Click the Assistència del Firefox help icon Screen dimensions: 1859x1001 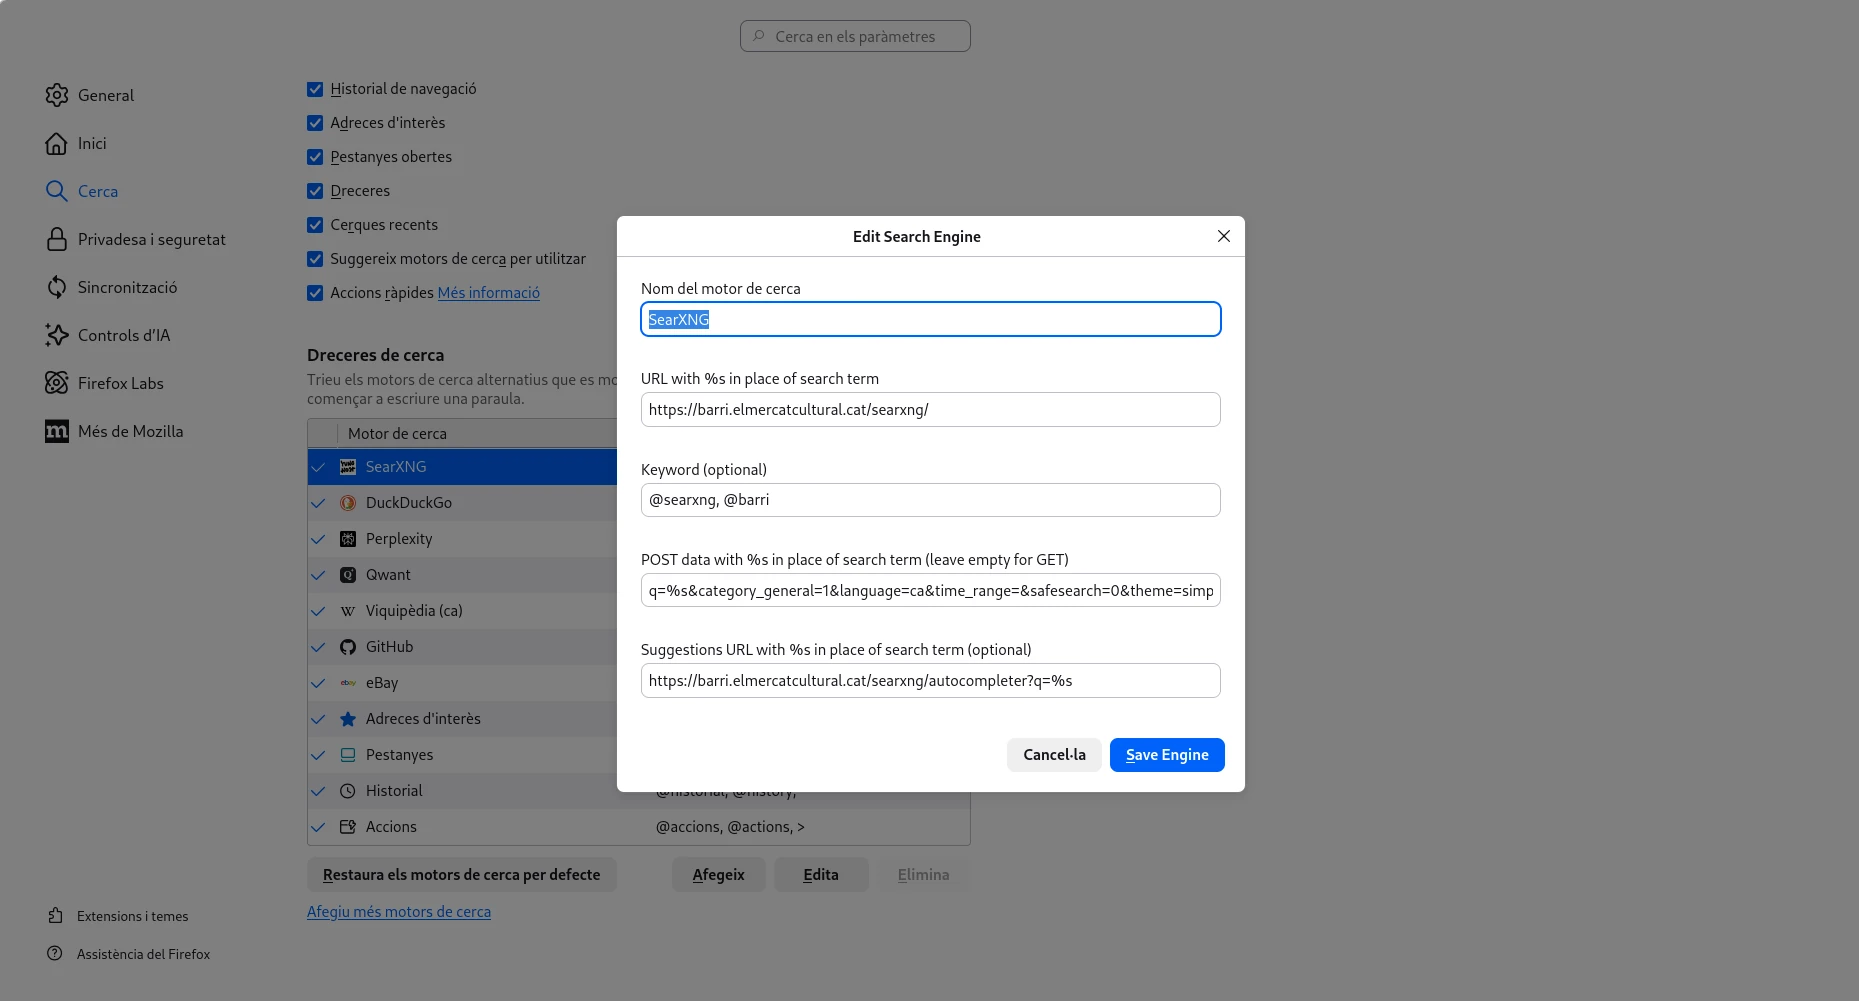pyautogui.click(x=55, y=954)
